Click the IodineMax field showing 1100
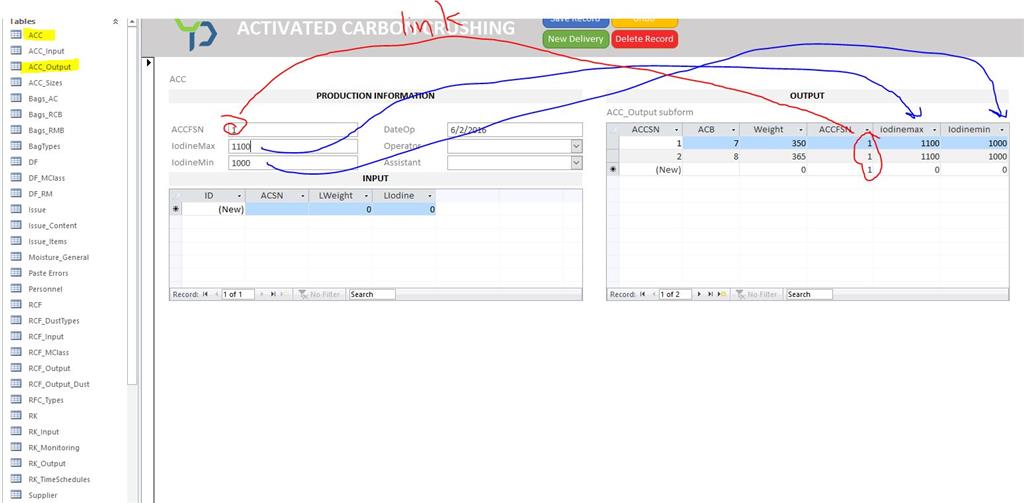The width and height of the screenshot is (1024, 503). [293, 146]
